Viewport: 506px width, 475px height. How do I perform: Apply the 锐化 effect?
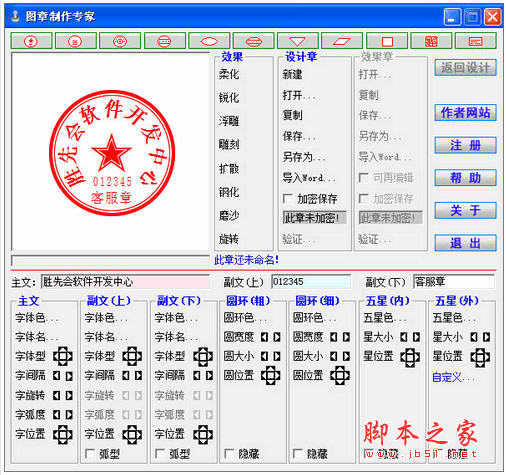[229, 98]
